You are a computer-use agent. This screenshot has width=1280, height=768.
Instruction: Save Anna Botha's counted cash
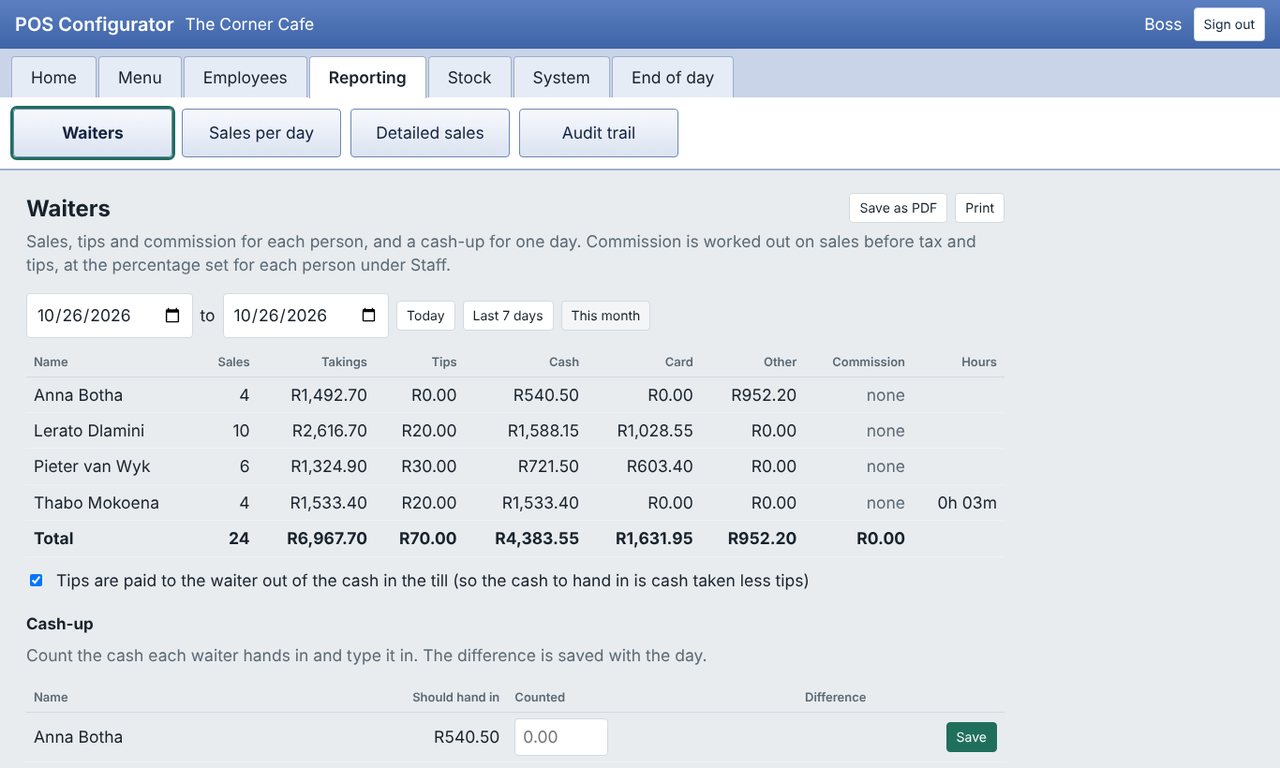[971, 737]
